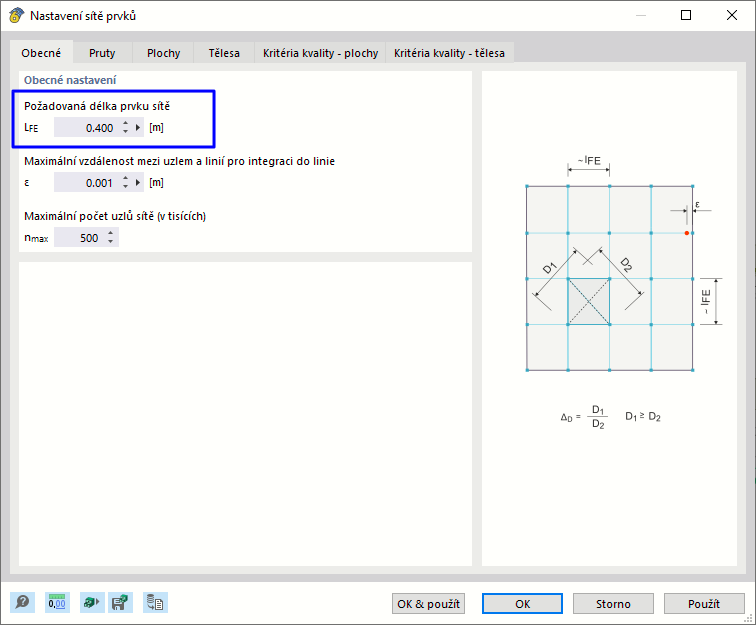Open the LFE field arrow menu
Screen dimensions: 756x627
(138, 128)
